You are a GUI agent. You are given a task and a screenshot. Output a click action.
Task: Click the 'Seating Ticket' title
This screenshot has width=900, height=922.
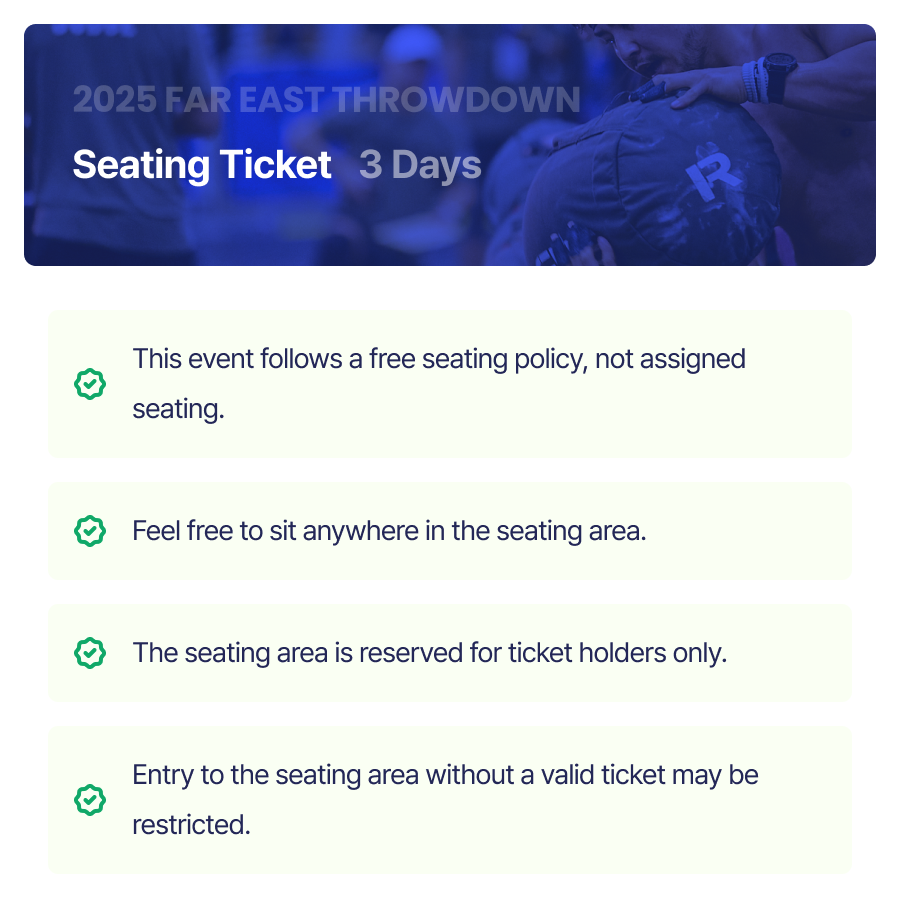click(x=202, y=165)
